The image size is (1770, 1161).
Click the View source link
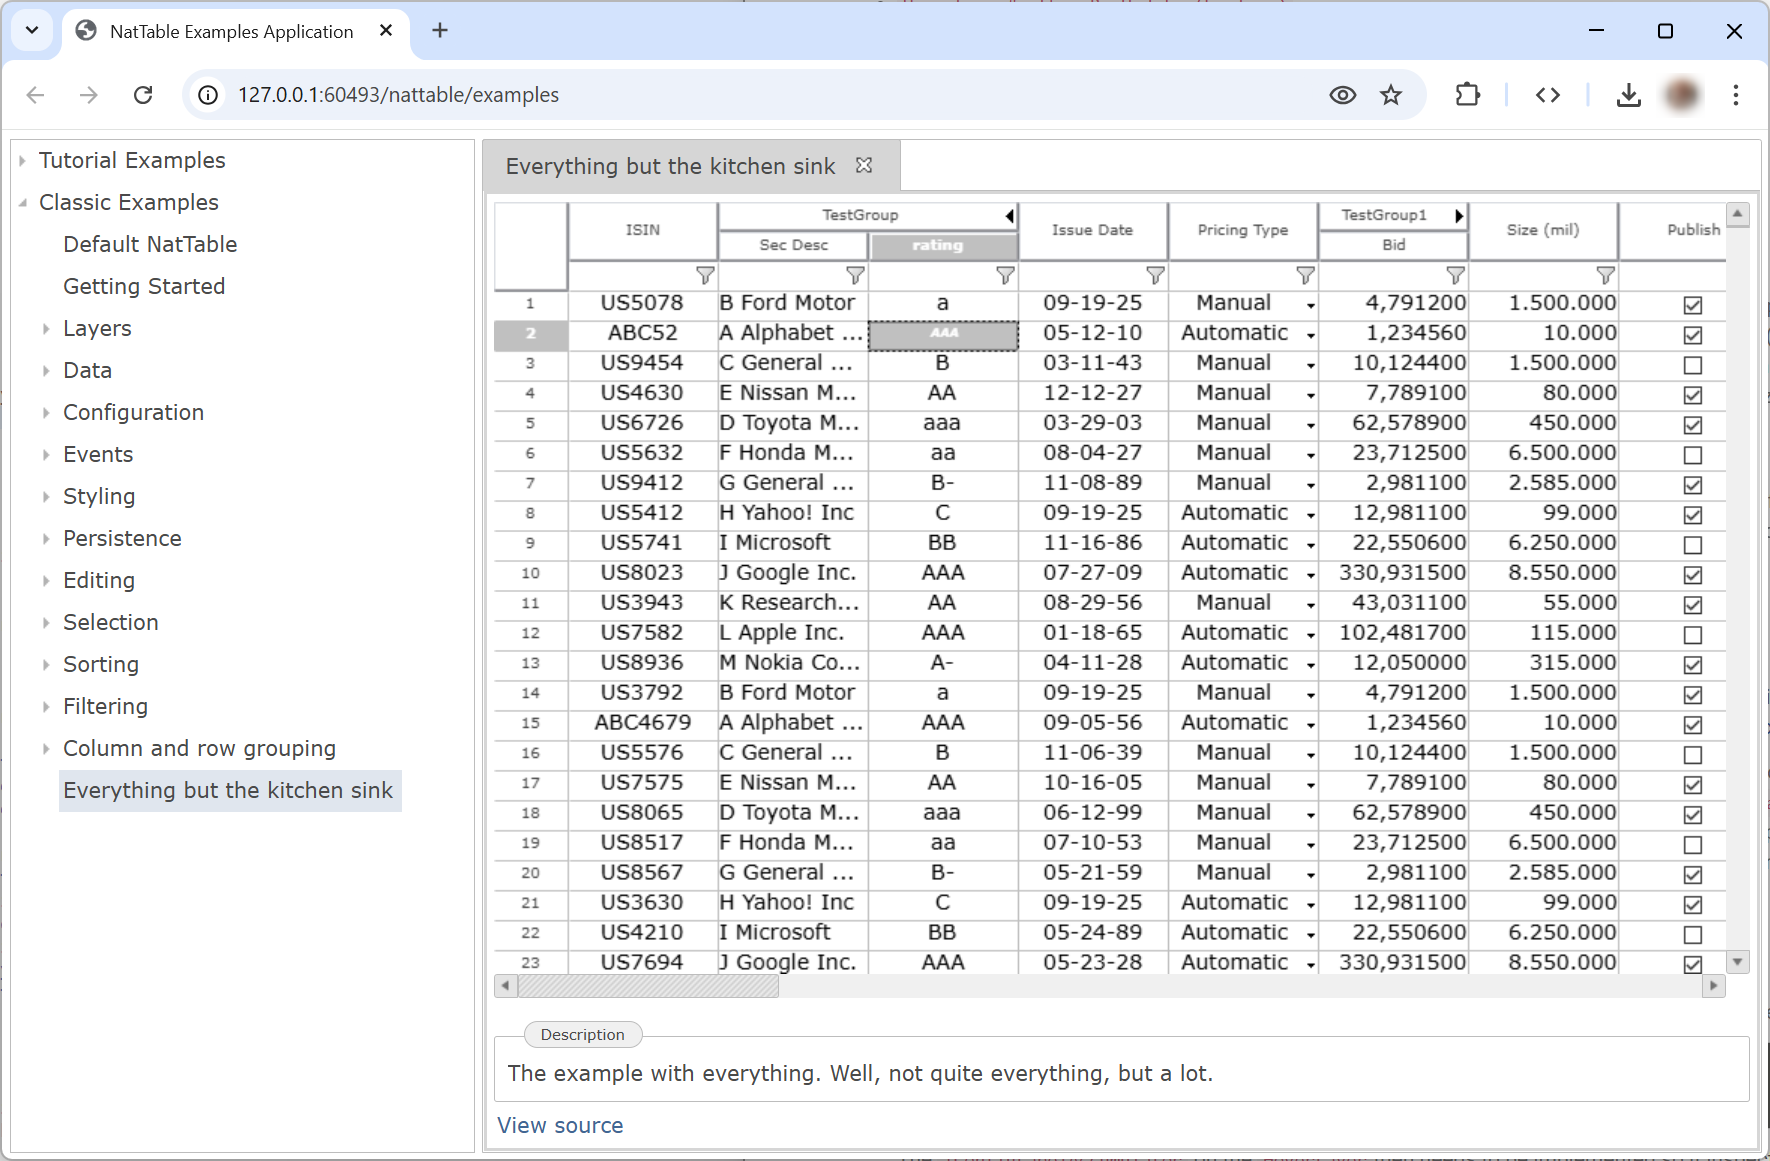[x=560, y=1126]
